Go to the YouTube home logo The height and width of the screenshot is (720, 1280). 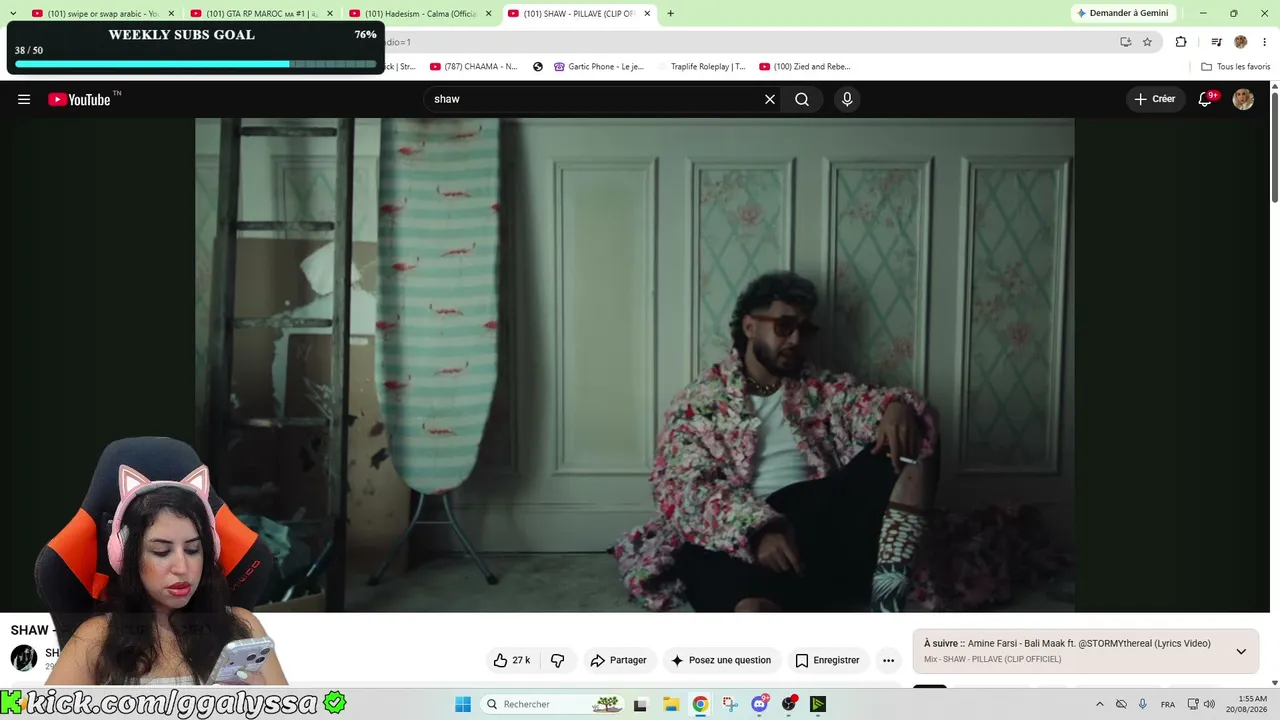click(80, 99)
